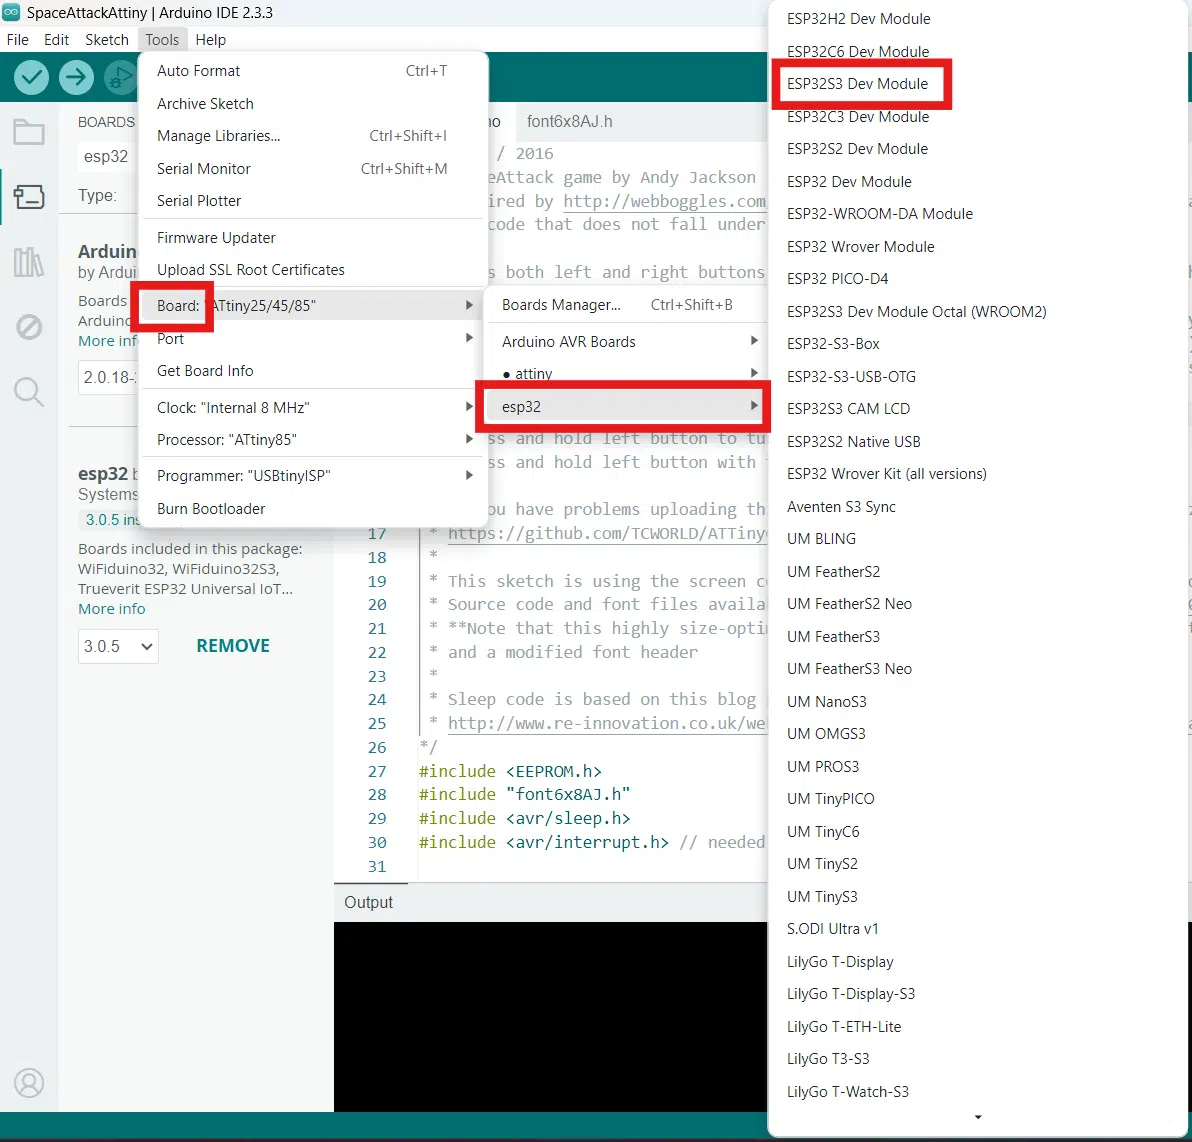Open the Sketchbook folder sidebar icon
This screenshot has width=1192, height=1142.
[29, 132]
